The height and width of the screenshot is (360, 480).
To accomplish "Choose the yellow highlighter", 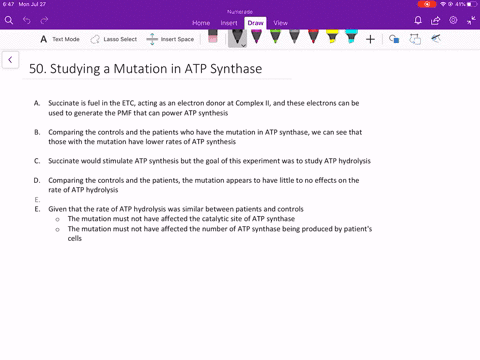I will [x=332, y=37].
